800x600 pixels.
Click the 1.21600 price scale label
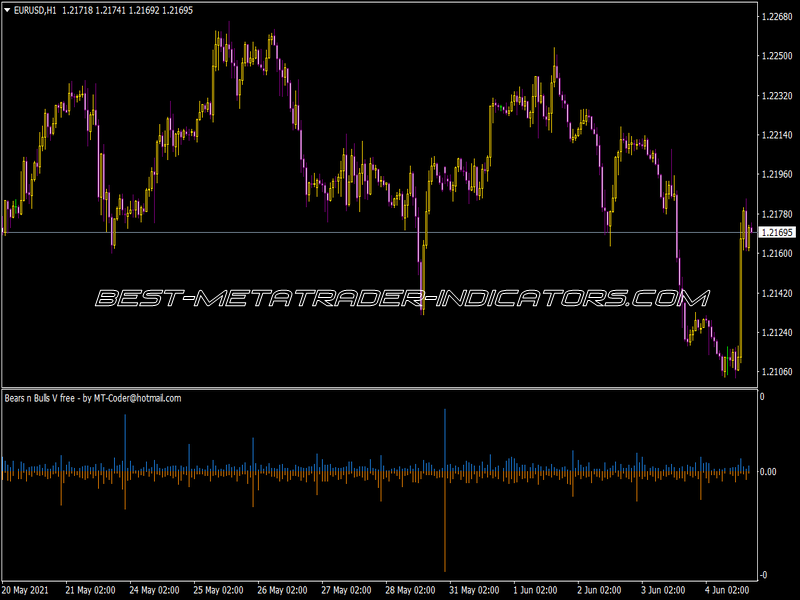tap(777, 254)
